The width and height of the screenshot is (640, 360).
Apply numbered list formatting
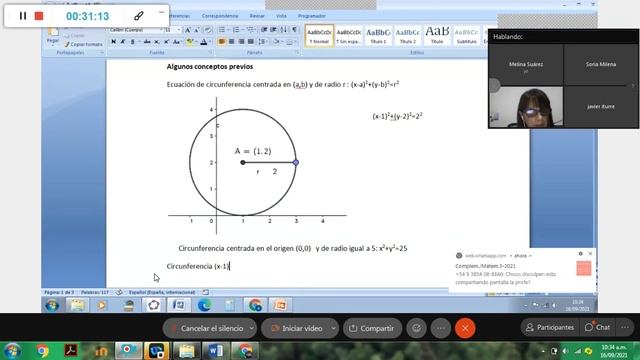236,30
